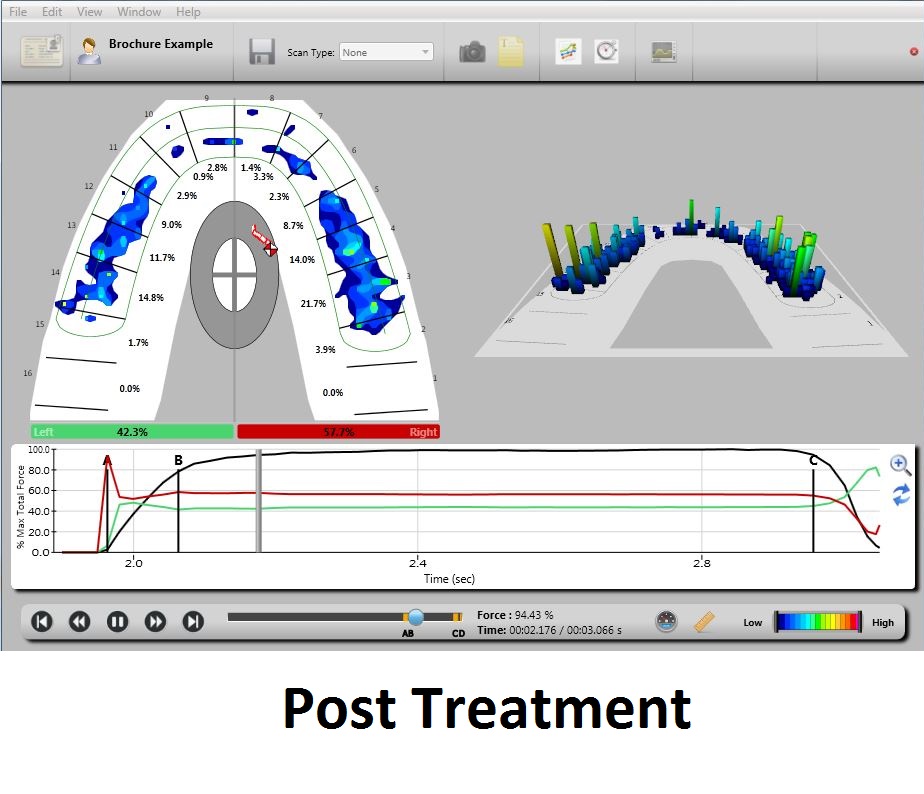The image size is (924, 794).
Task: Skip to the first frame
Action: pos(42,622)
